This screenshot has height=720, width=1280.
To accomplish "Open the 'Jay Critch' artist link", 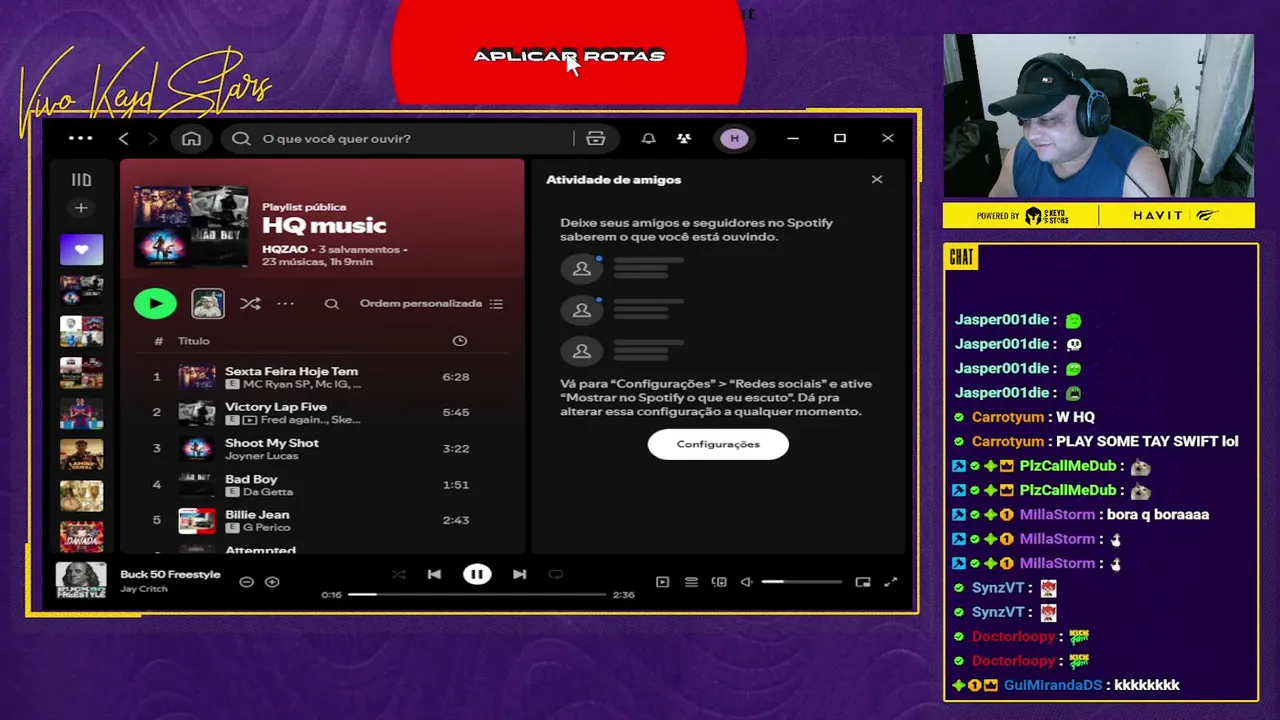I will [x=144, y=589].
